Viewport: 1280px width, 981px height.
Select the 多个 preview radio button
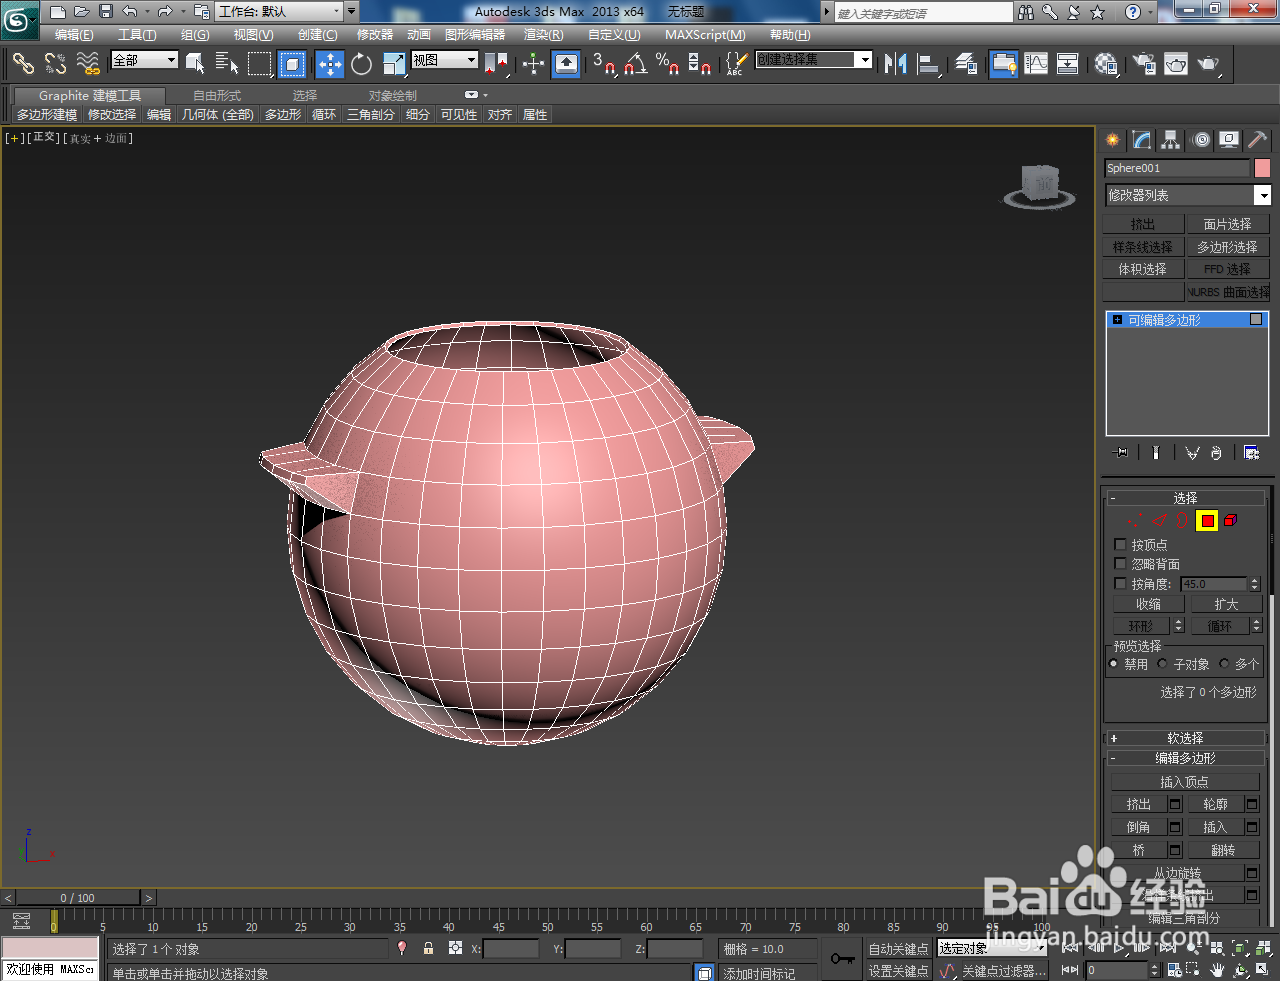coord(1224,663)
